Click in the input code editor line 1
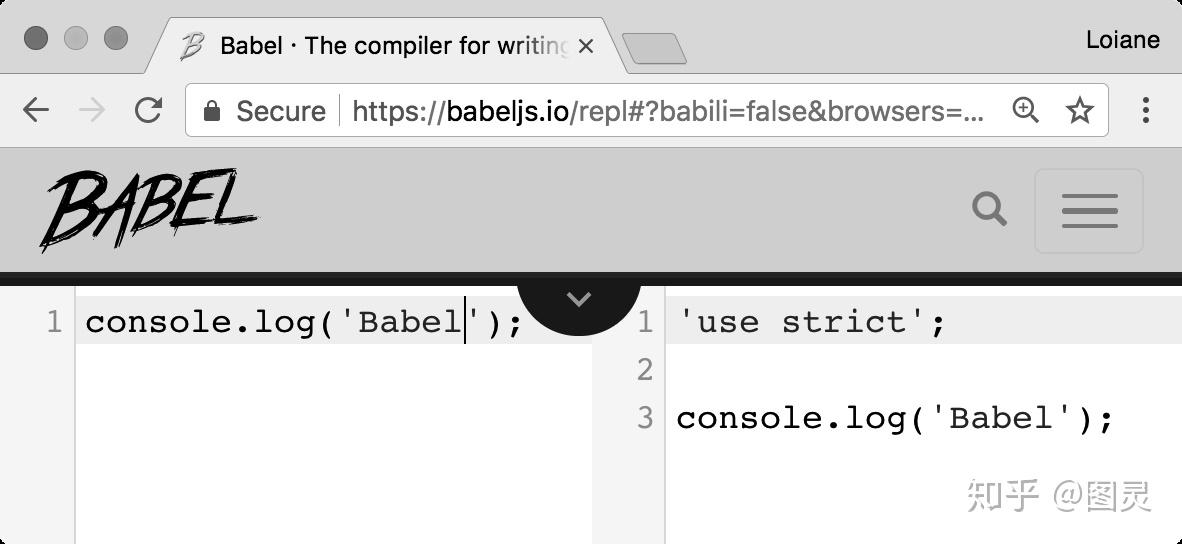 pos(300,322)
